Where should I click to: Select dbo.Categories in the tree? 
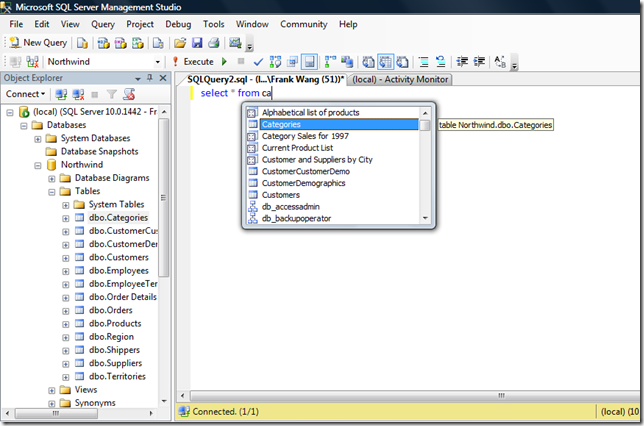click(x=118, y=218)
